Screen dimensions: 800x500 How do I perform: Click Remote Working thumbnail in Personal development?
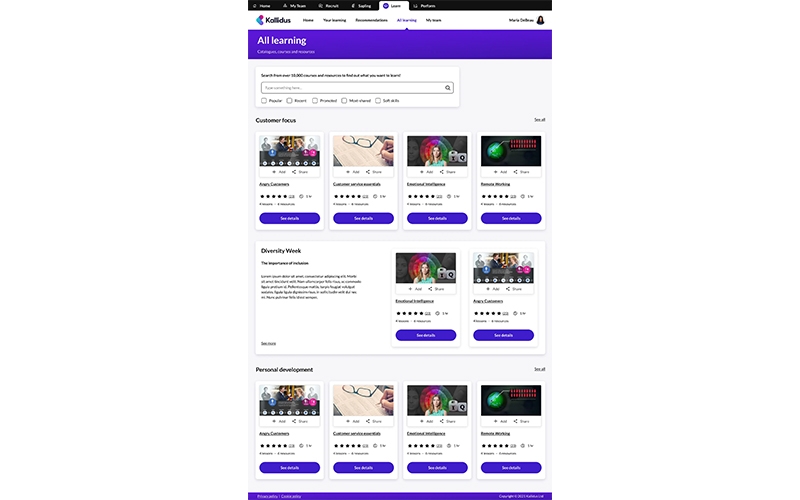[511, 401]
